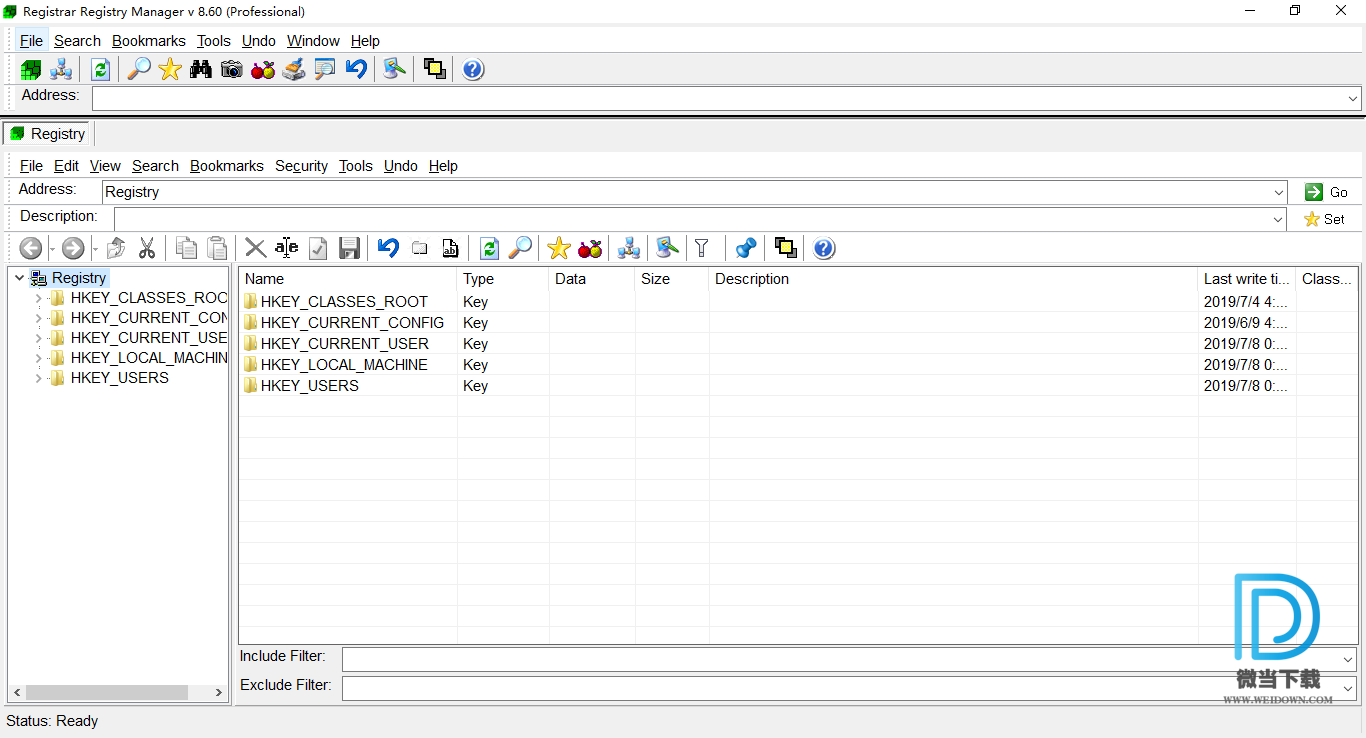Click the scissors Cut icon
This screenshot has height=738, width=1366.
tap(147, 248)
